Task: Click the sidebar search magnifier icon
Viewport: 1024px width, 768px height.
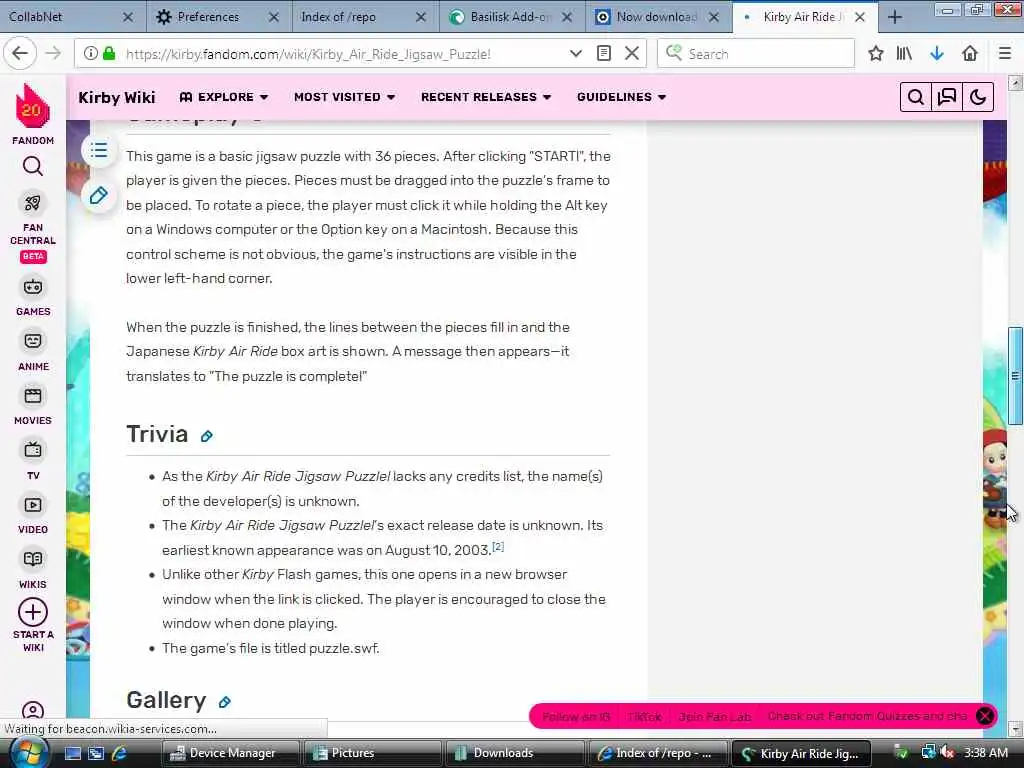Action: pos(33,167)
